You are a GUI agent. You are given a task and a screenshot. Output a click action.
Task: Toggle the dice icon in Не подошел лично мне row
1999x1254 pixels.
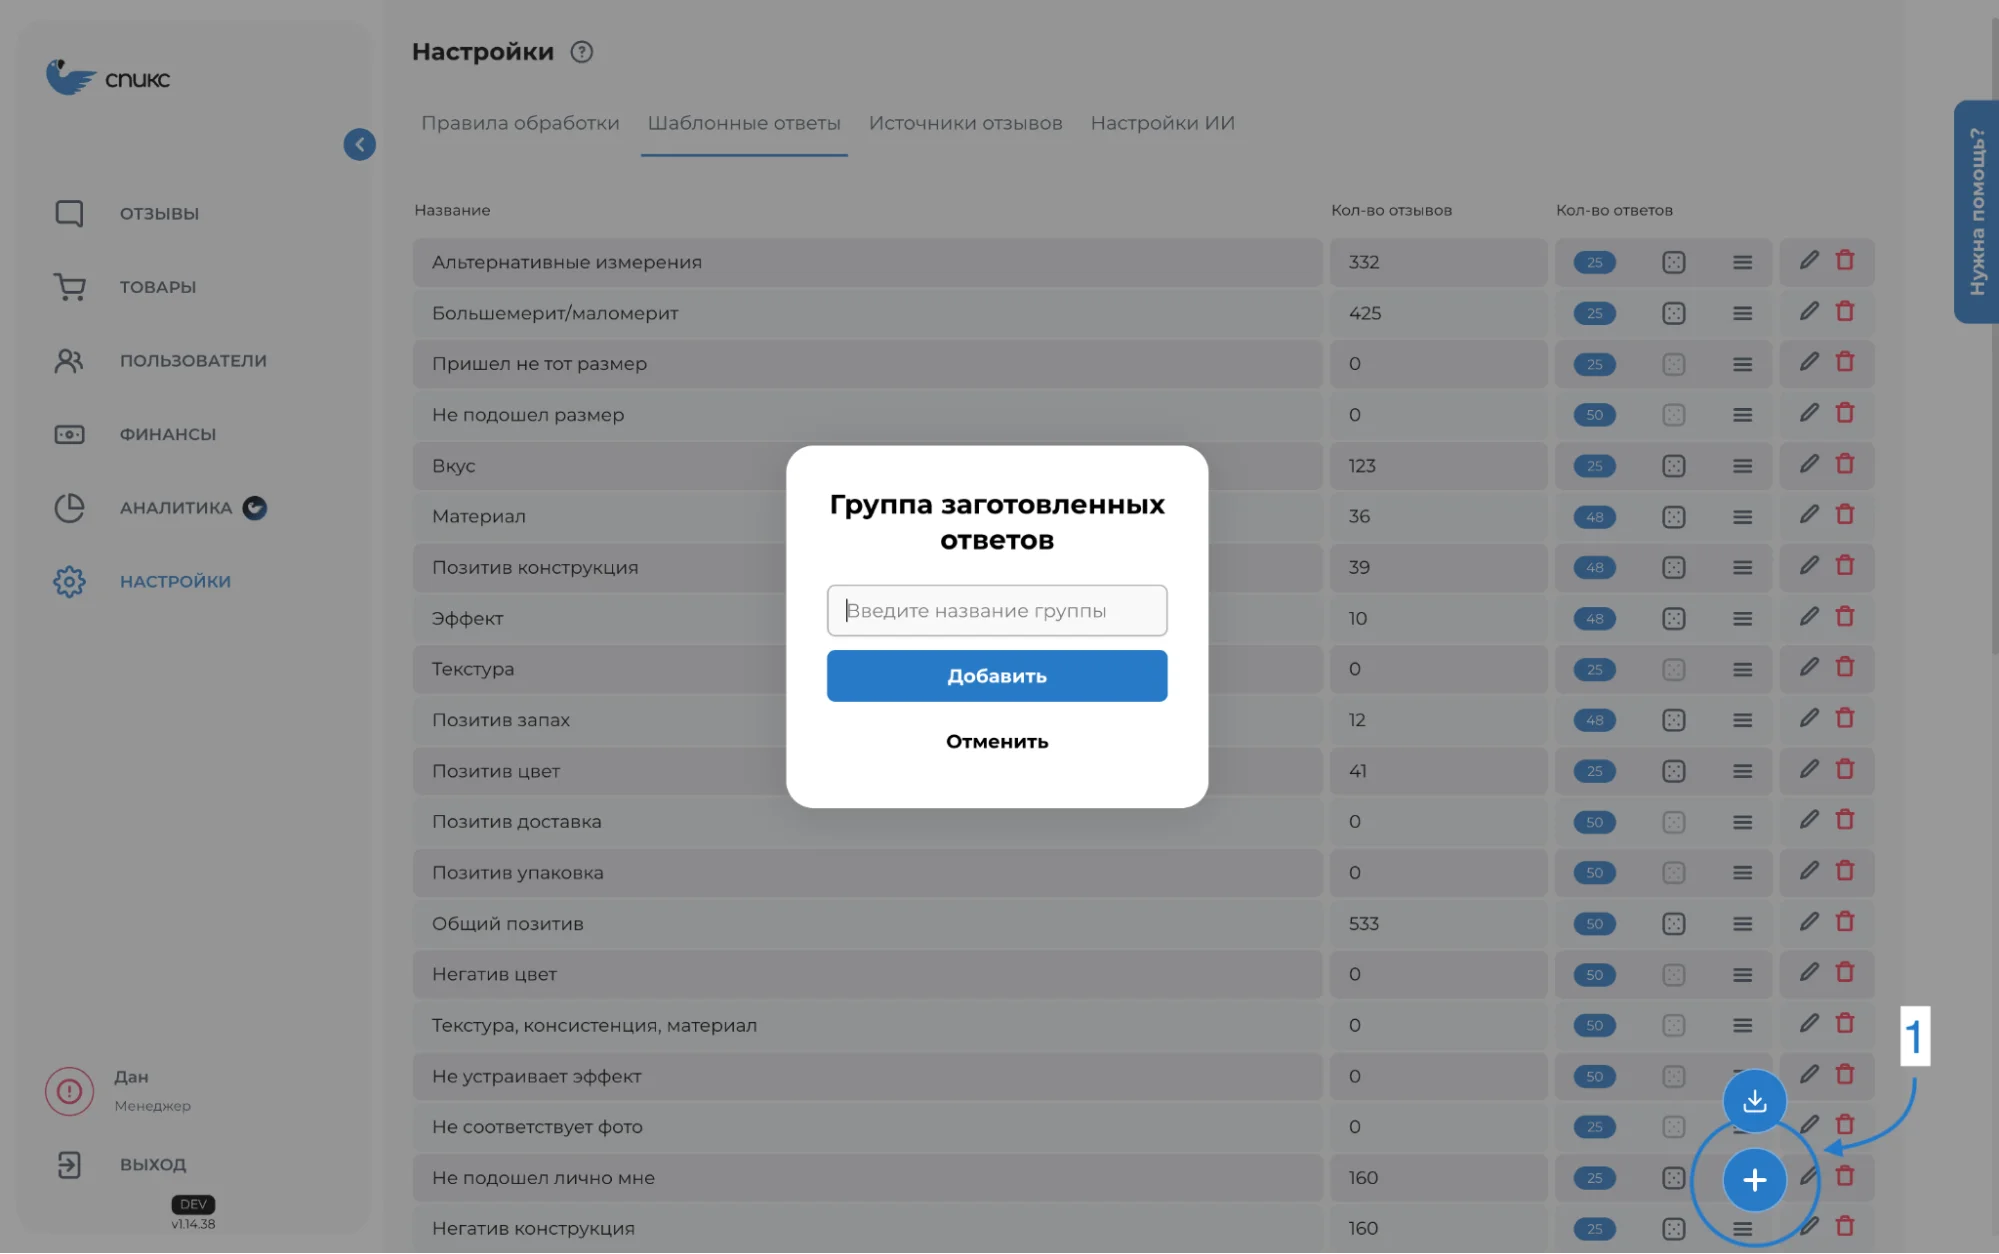(x=1673, y=1178)
